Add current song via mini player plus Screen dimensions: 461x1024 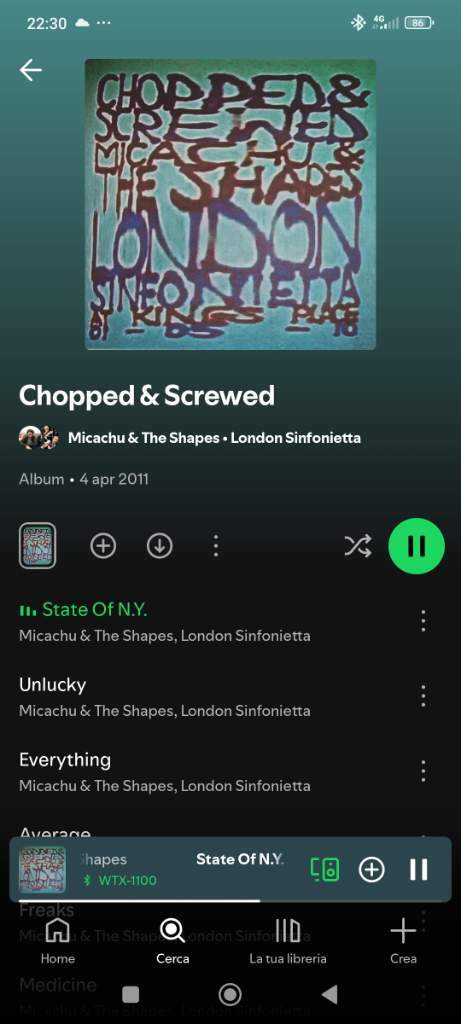(x=372, y=869)
